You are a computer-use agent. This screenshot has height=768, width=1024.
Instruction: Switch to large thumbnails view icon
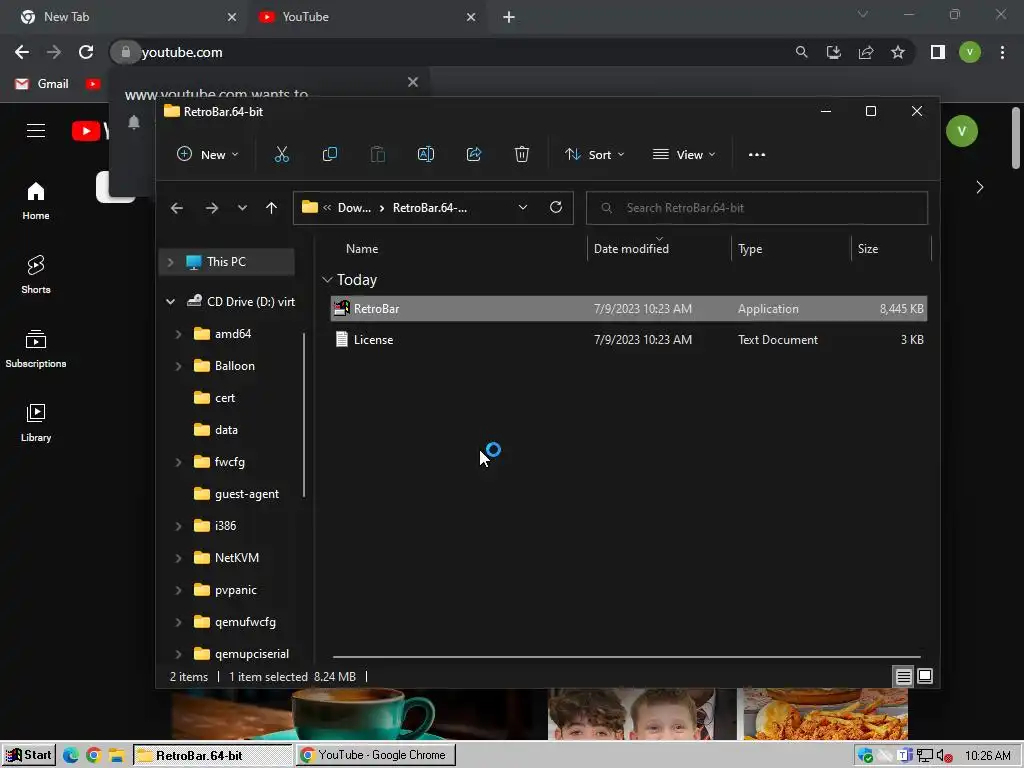pyautogui.click(x=925, y=677)
